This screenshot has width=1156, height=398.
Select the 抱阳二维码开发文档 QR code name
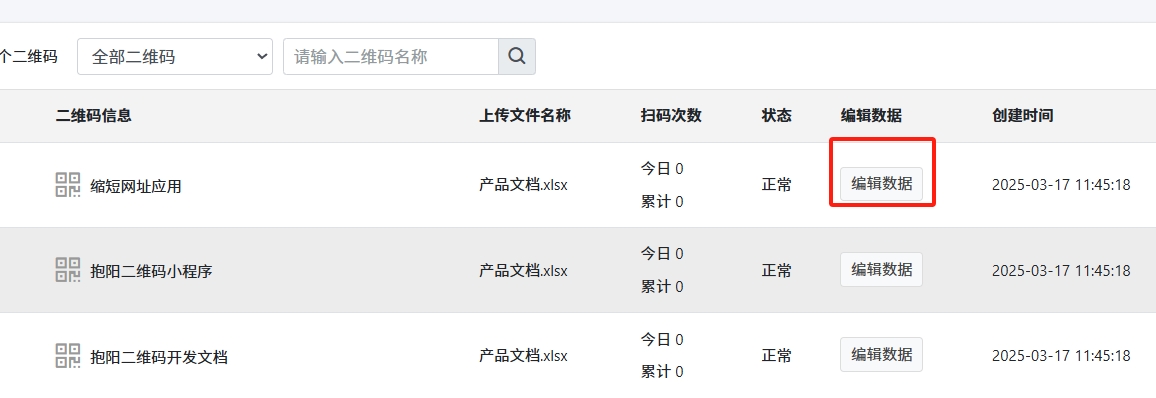pos(159,357)
